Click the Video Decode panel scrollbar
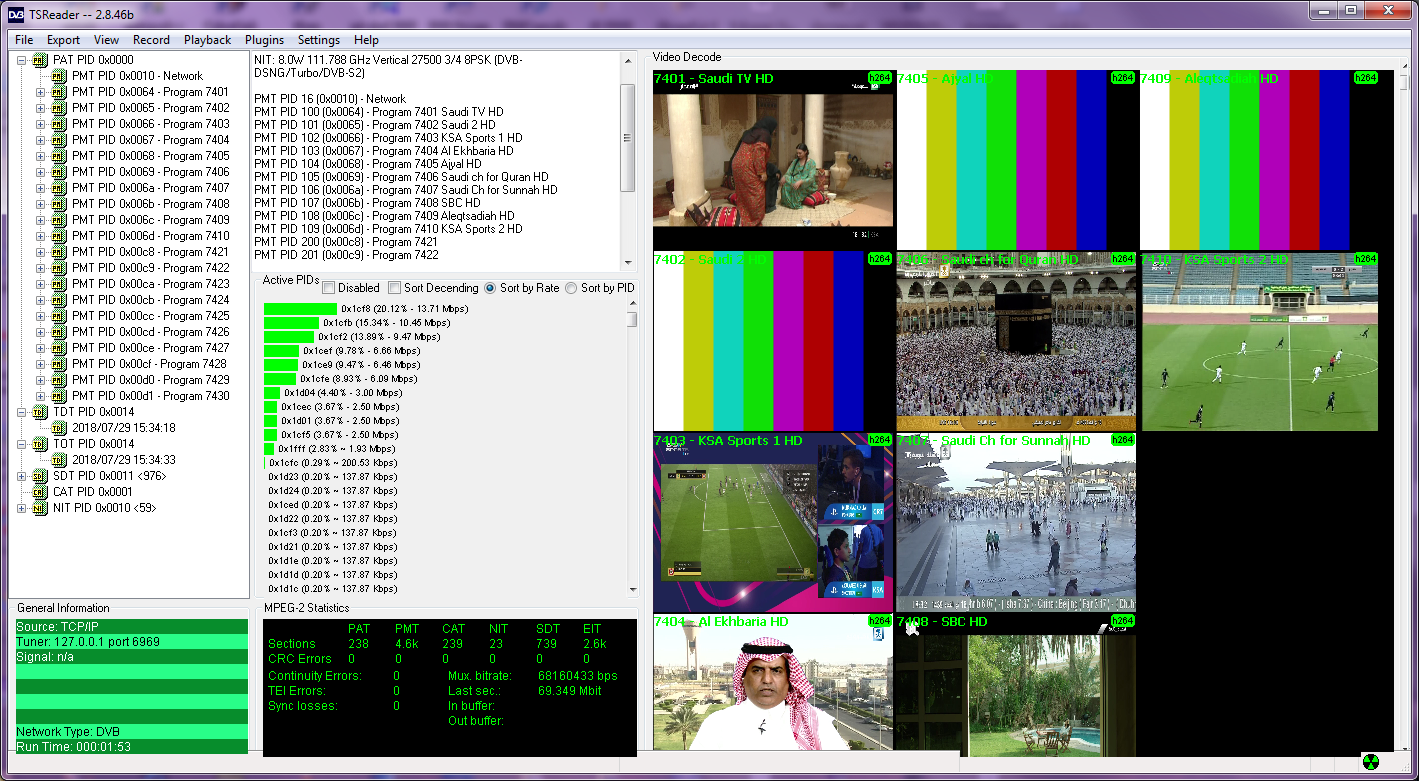The image size is (1419, 781). tap(1404, 408)
